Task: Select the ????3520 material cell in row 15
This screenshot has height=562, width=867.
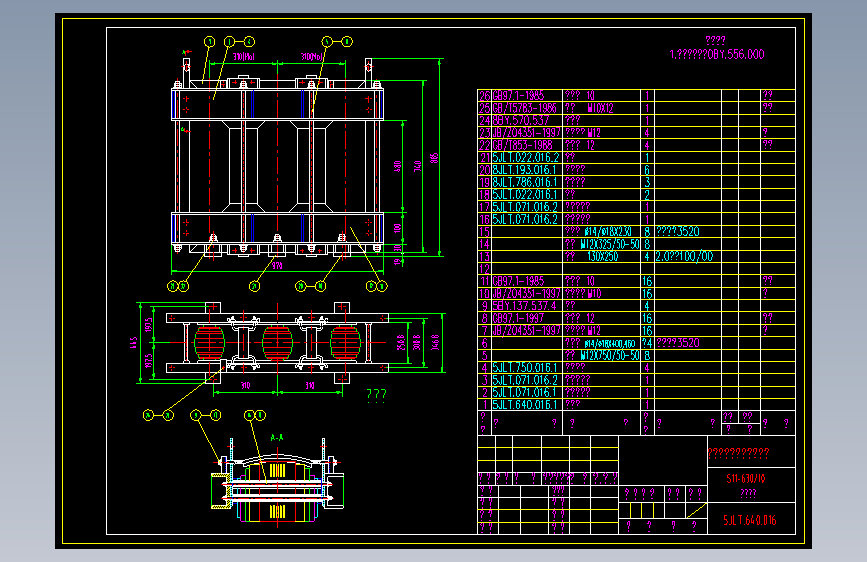Action: pos(678,232)
